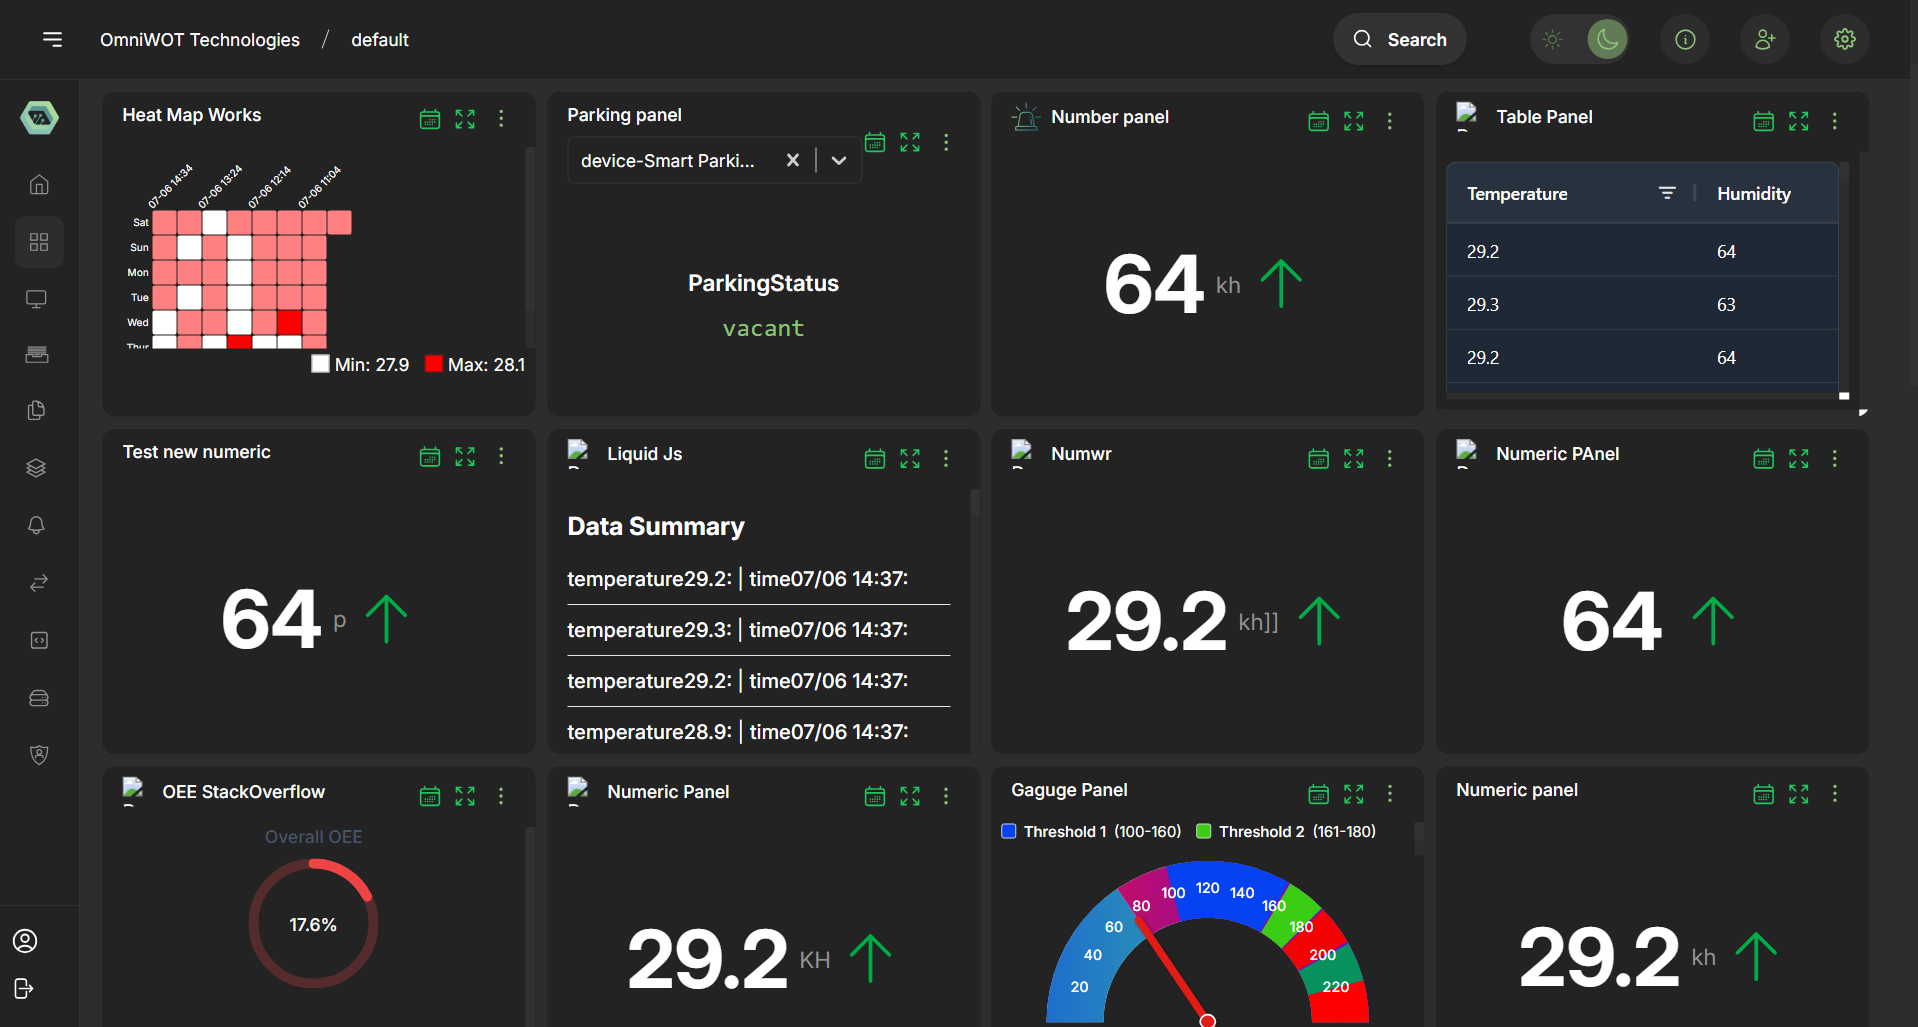Open the three-dot menu on Table Panel
The width and height of the screenshot is (1918, 1027).
[x=1835, y=121]
